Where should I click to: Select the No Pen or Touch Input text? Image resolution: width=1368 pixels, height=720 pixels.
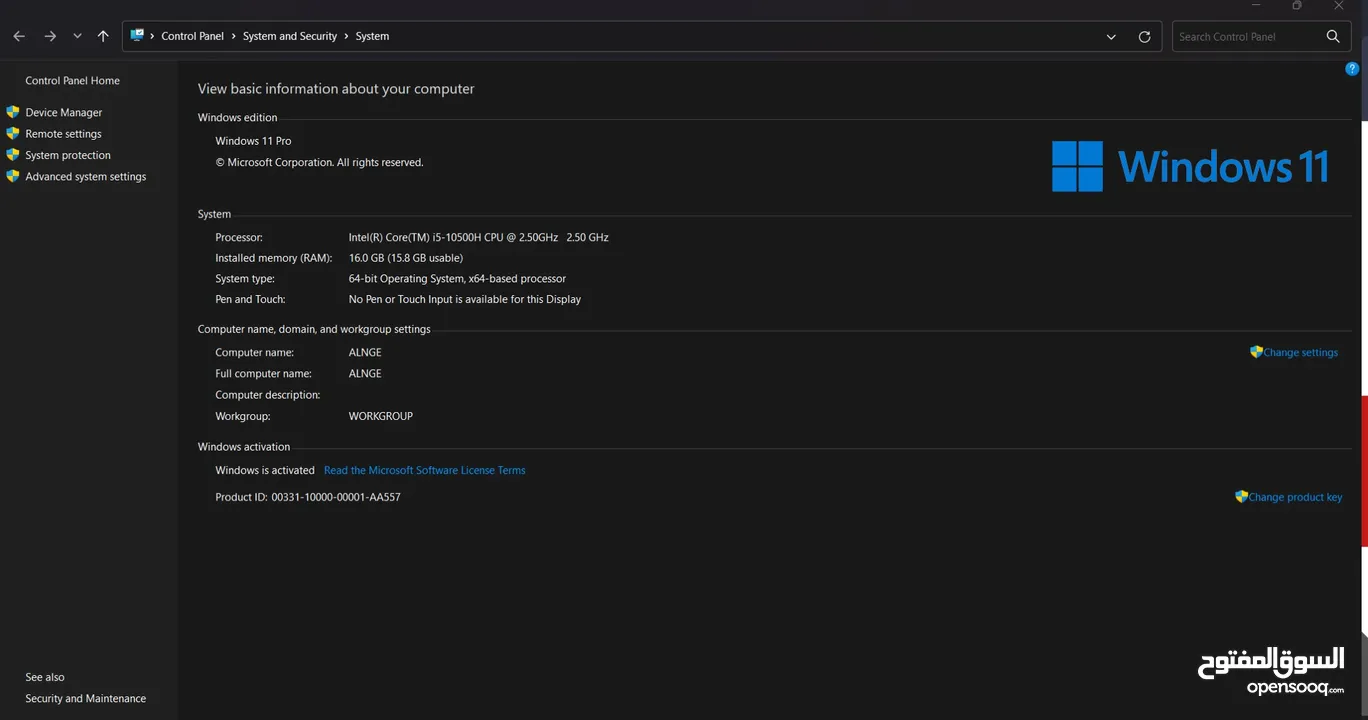coord(464,299)
